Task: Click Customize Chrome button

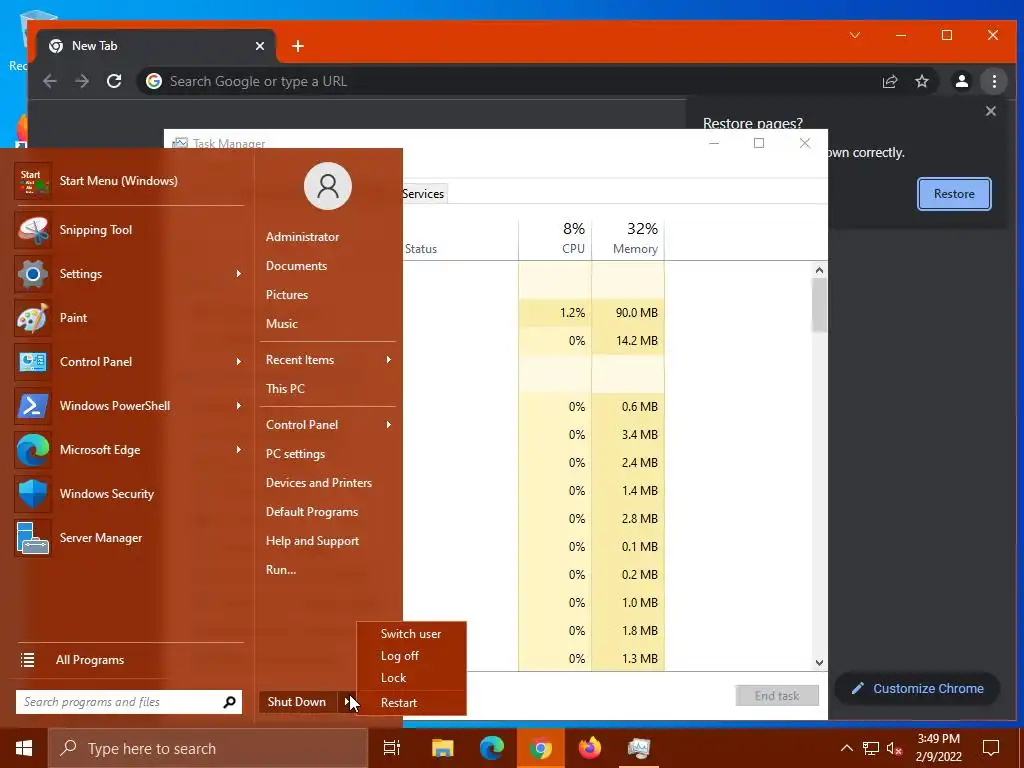Action: (917, 688)
